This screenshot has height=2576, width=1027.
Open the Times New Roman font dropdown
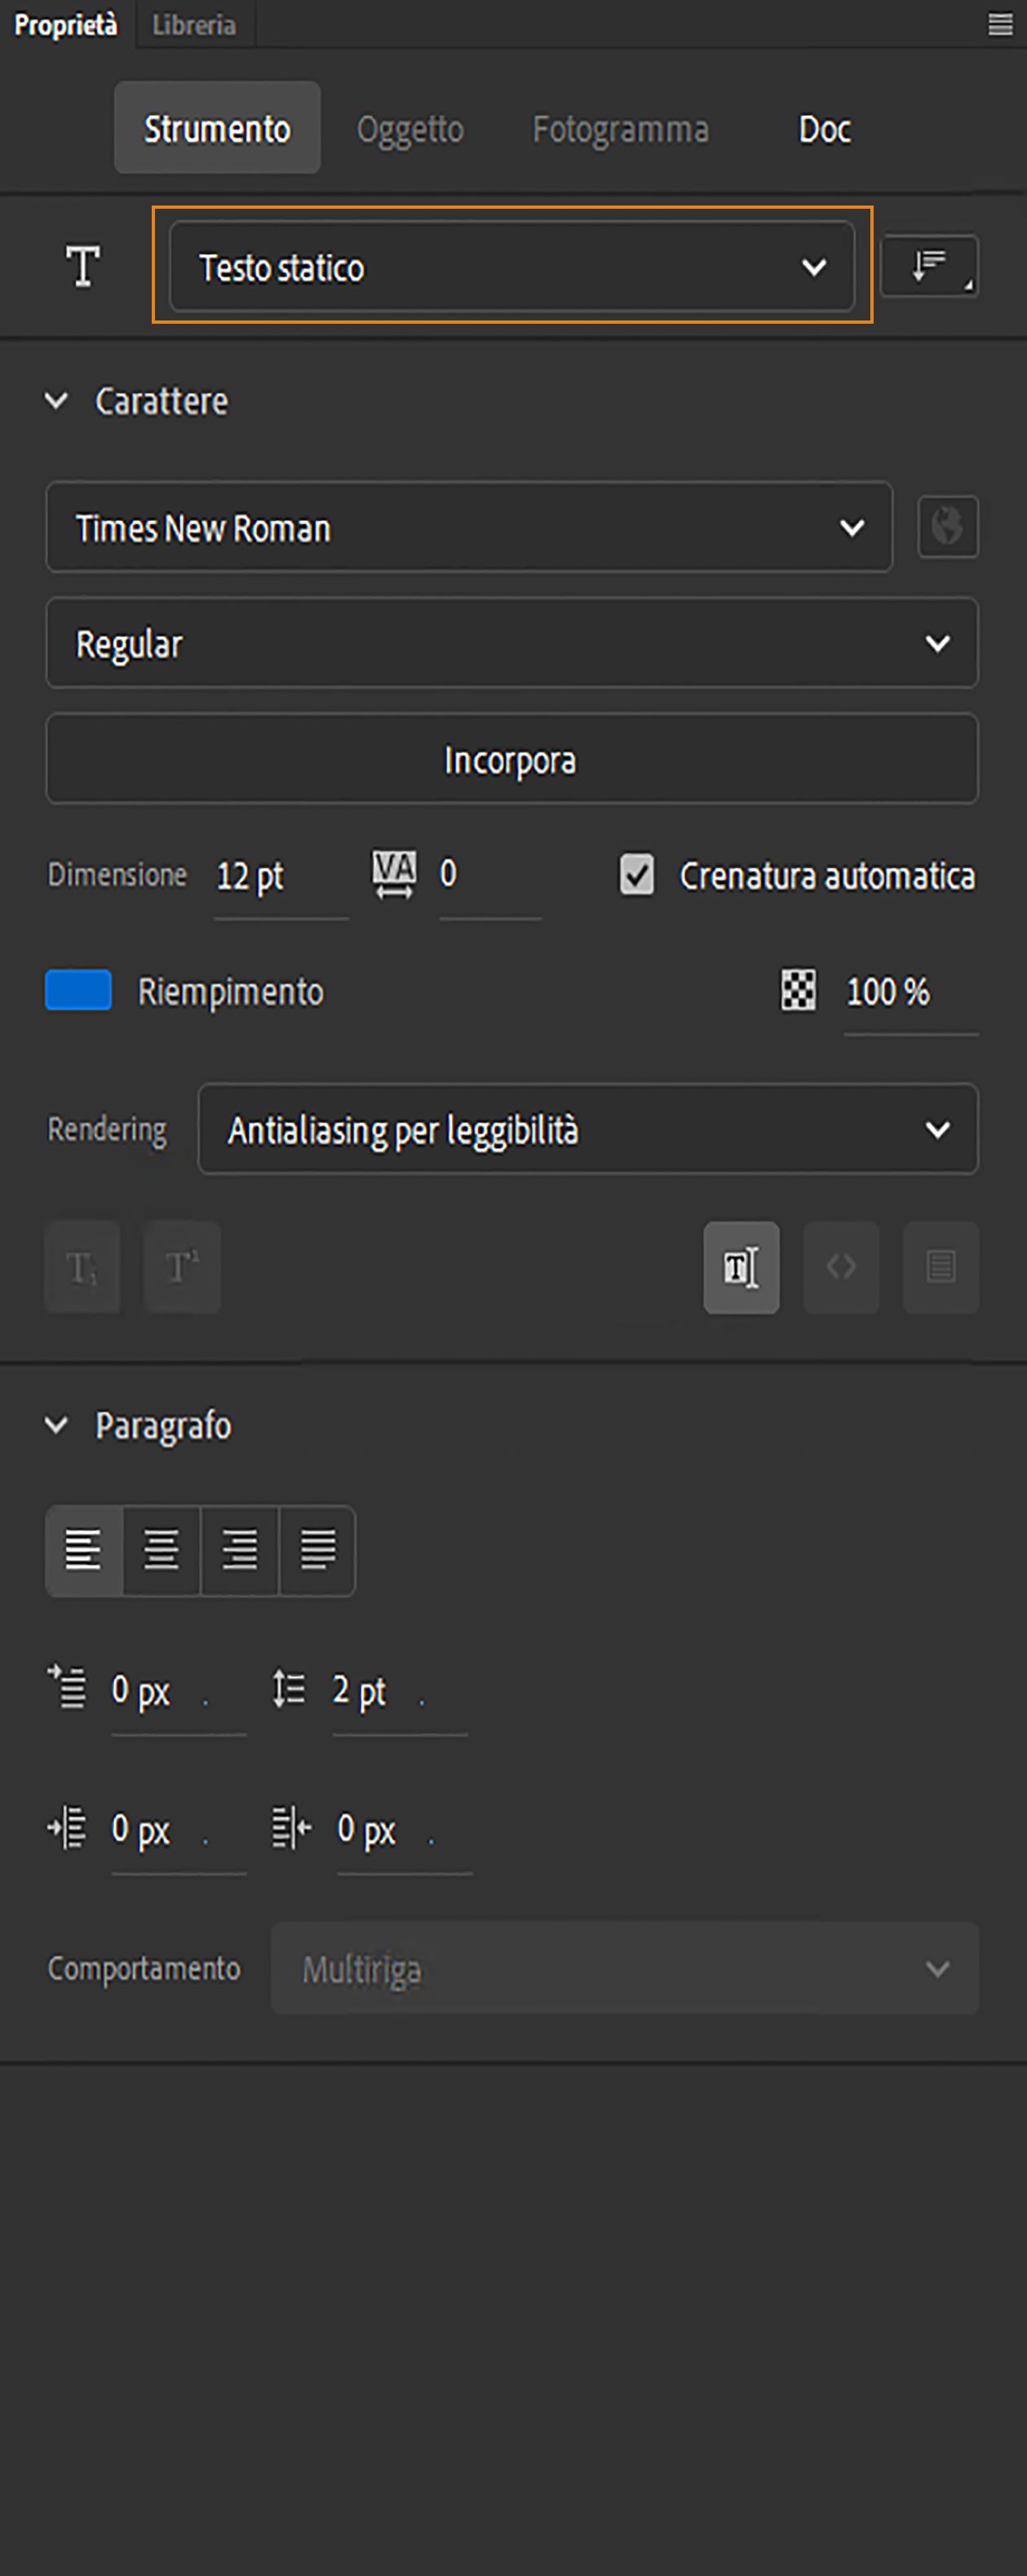tap(468, 528)
